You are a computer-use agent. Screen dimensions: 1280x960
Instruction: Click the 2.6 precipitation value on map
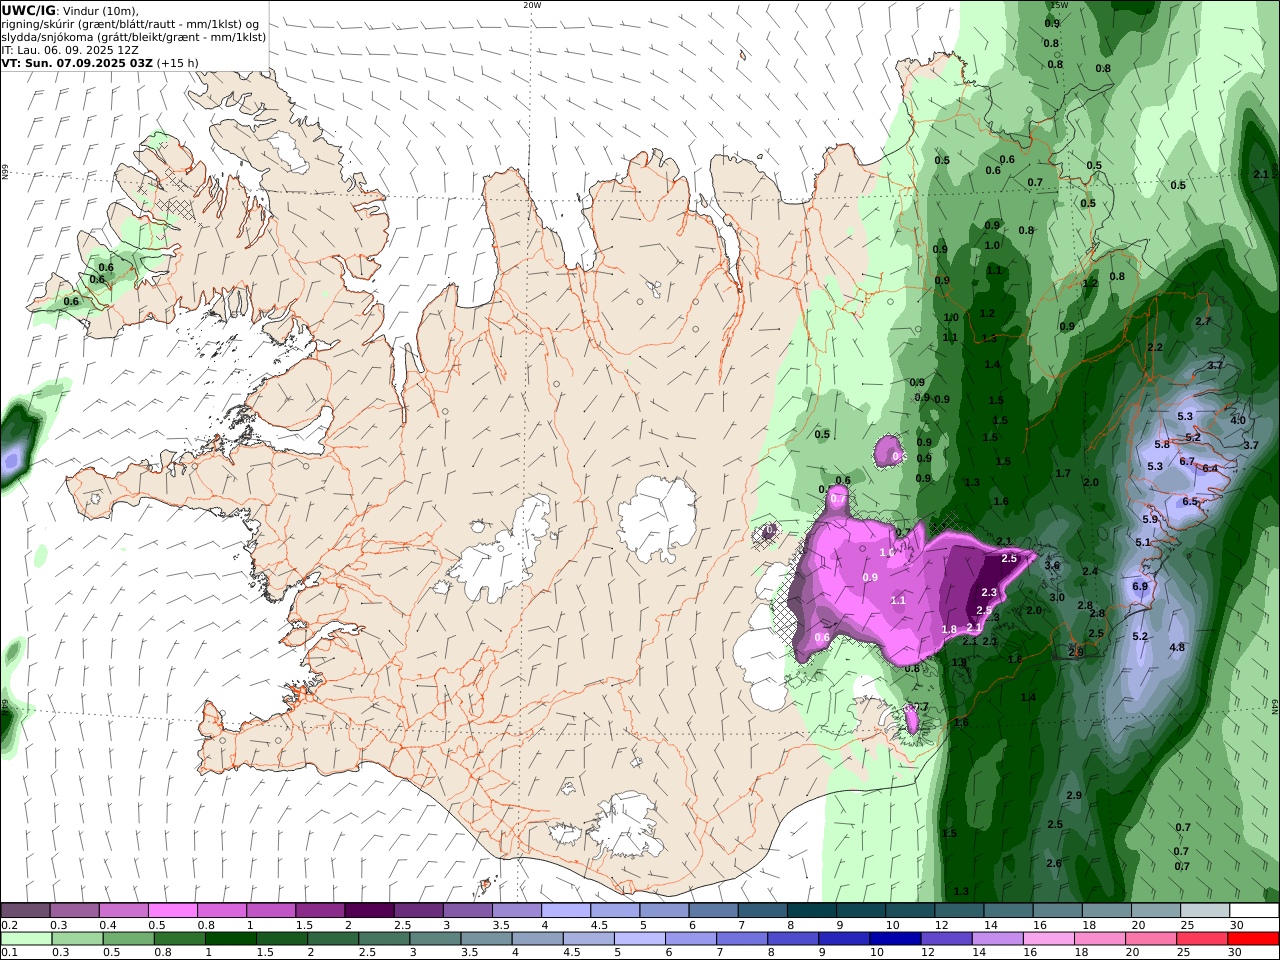coord(1054,863)
